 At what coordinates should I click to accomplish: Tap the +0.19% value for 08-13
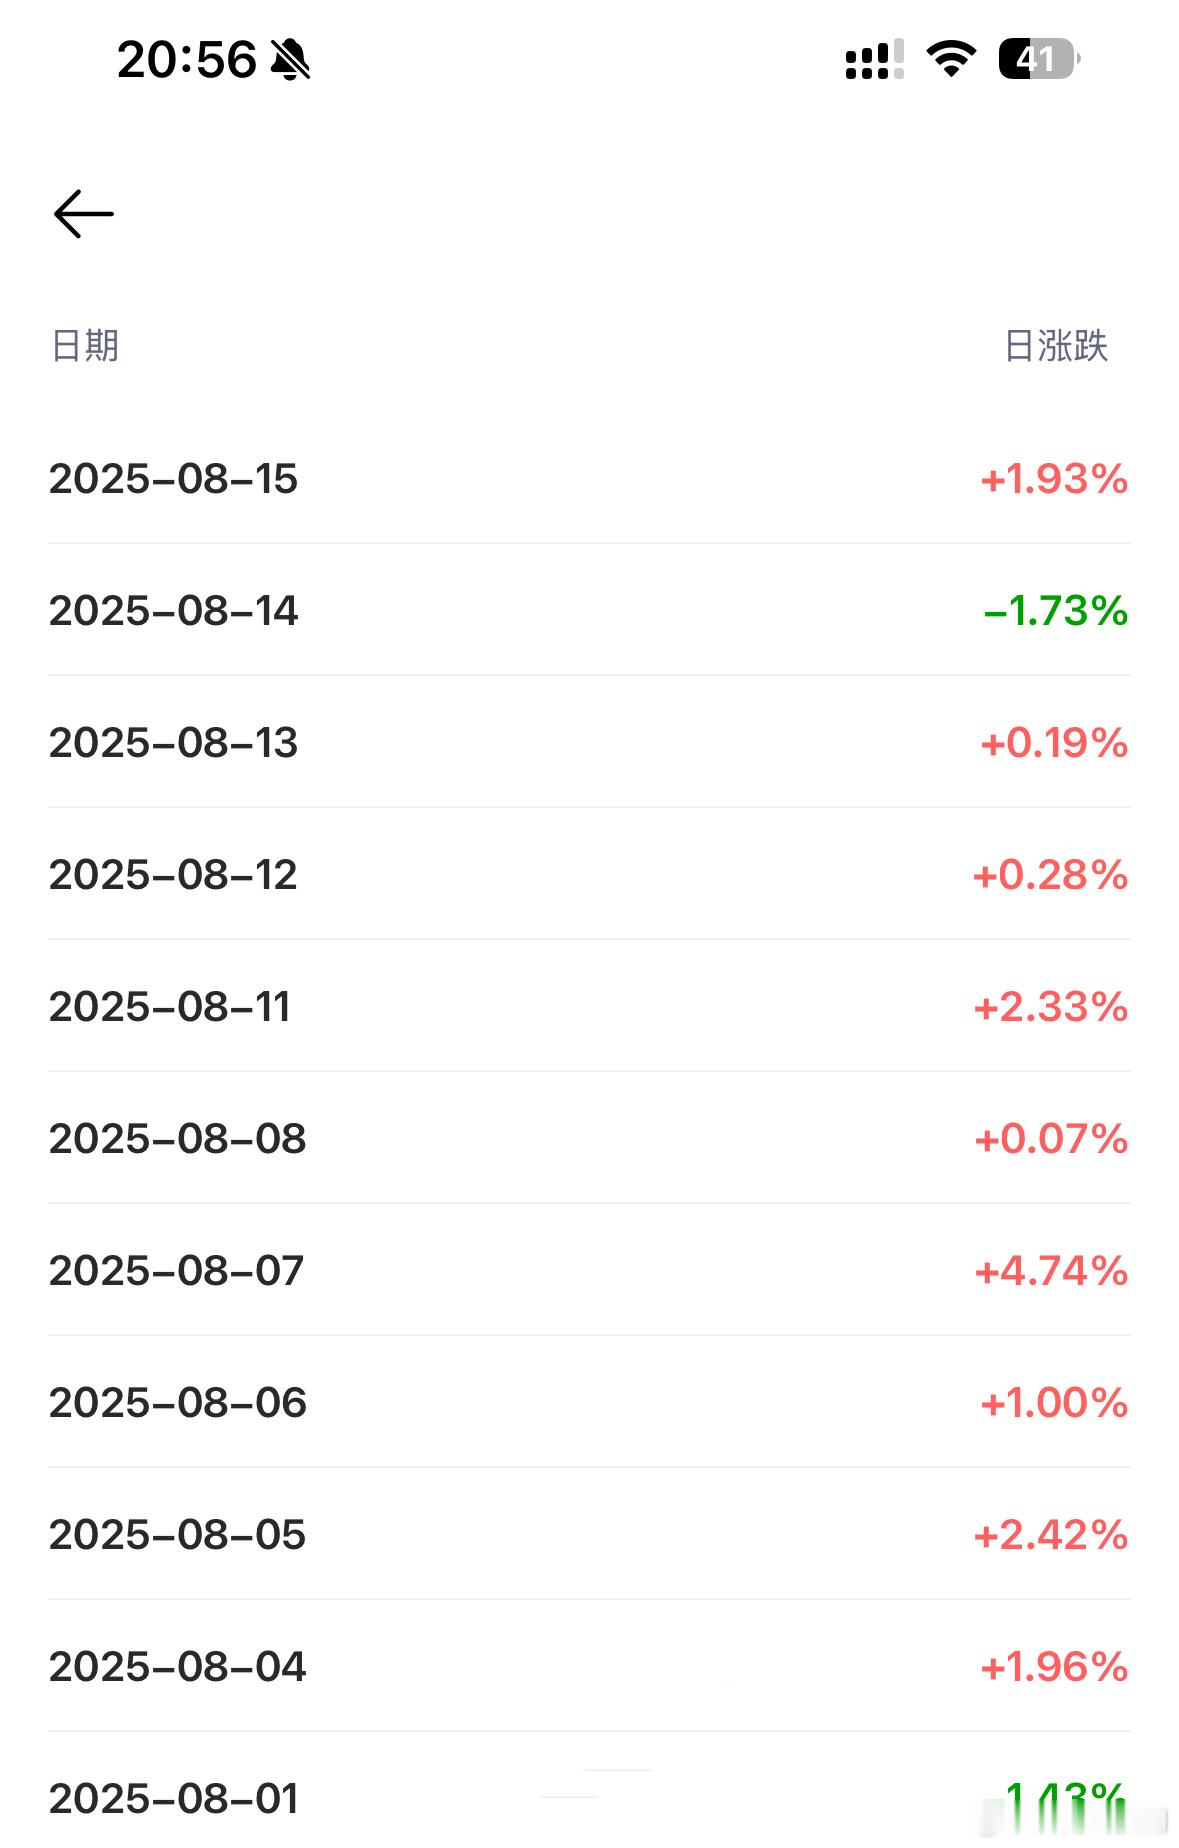tap(1054, 743)
